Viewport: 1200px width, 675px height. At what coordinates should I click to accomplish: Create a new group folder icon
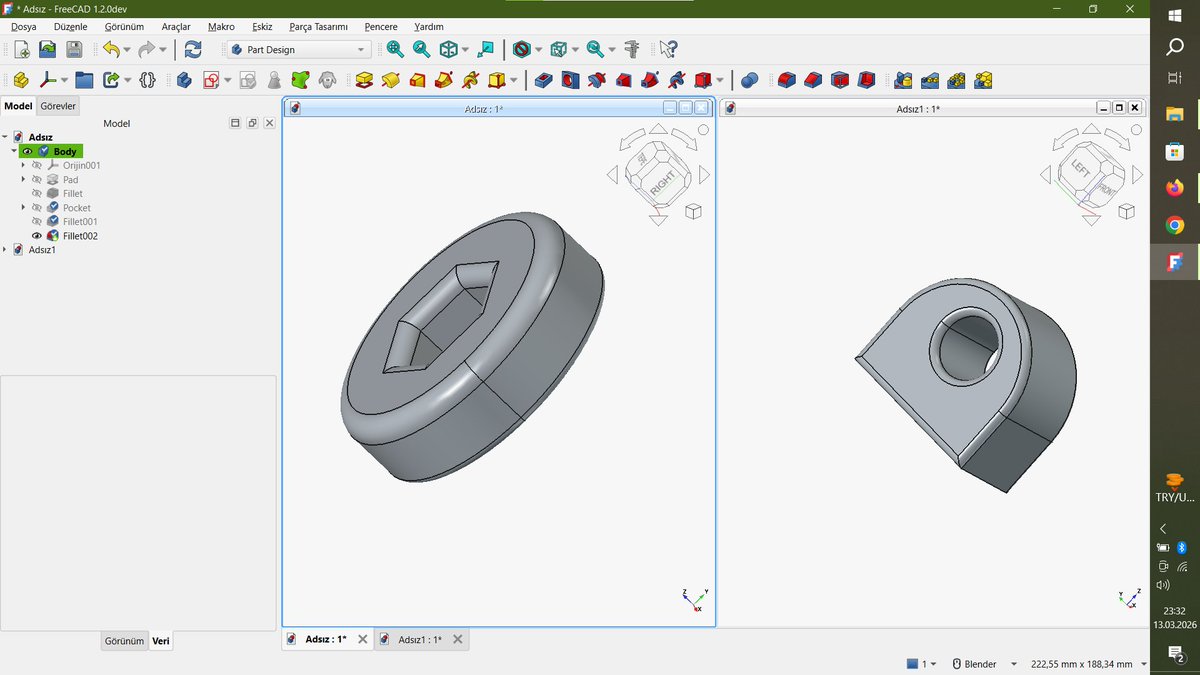(x=84, y=80)
